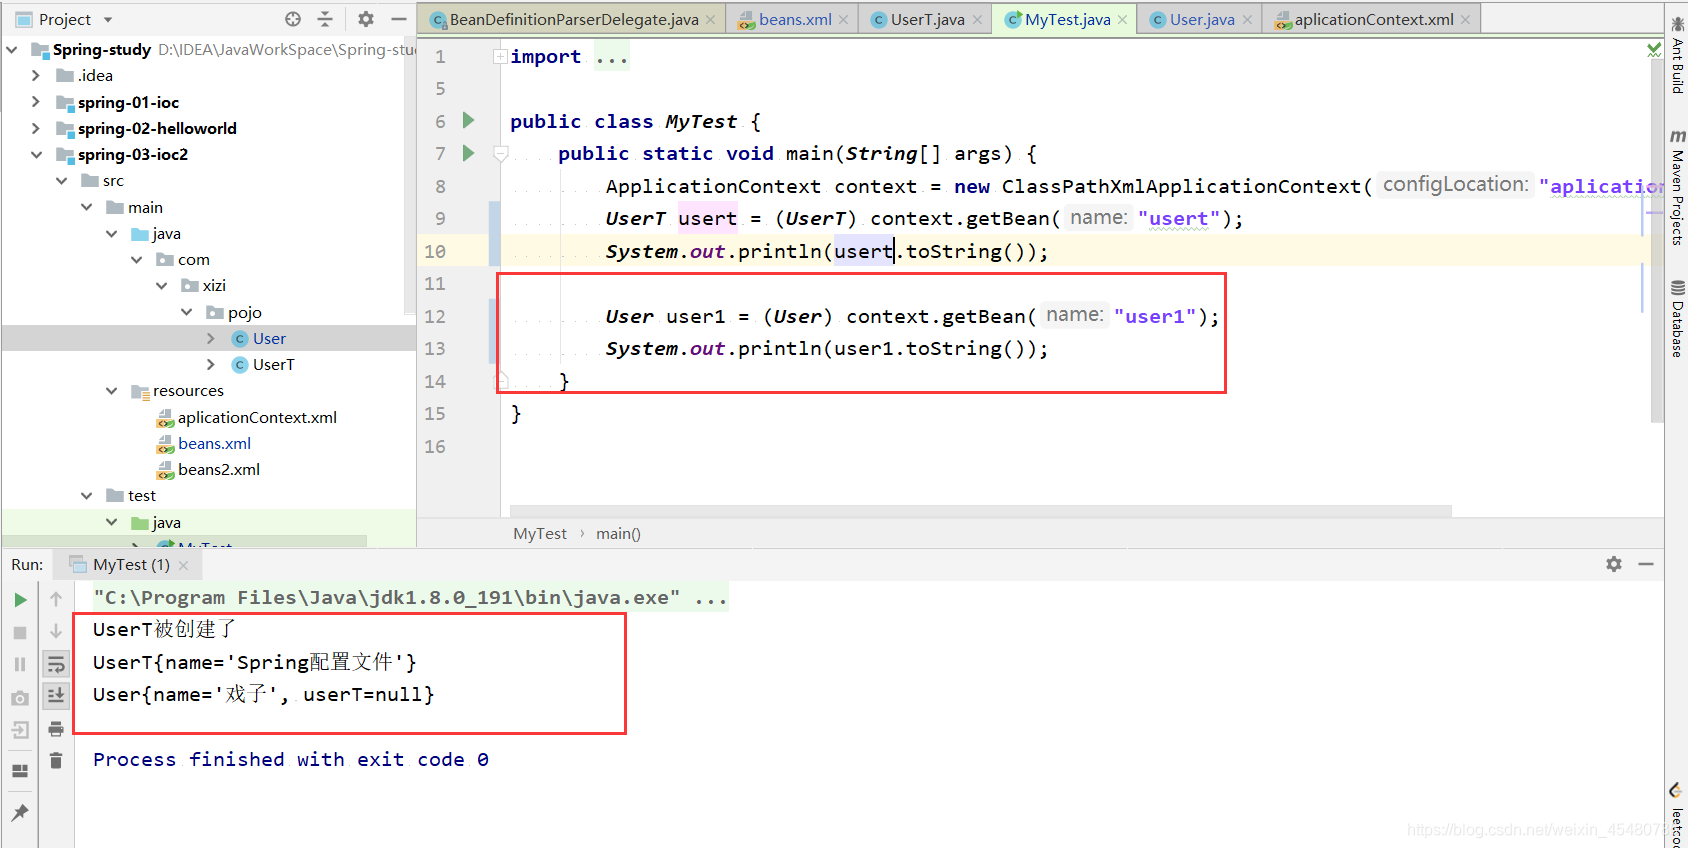Click the print icon in Run toolbar
This screenshot has width=1688, height=848.
point(56,728)
